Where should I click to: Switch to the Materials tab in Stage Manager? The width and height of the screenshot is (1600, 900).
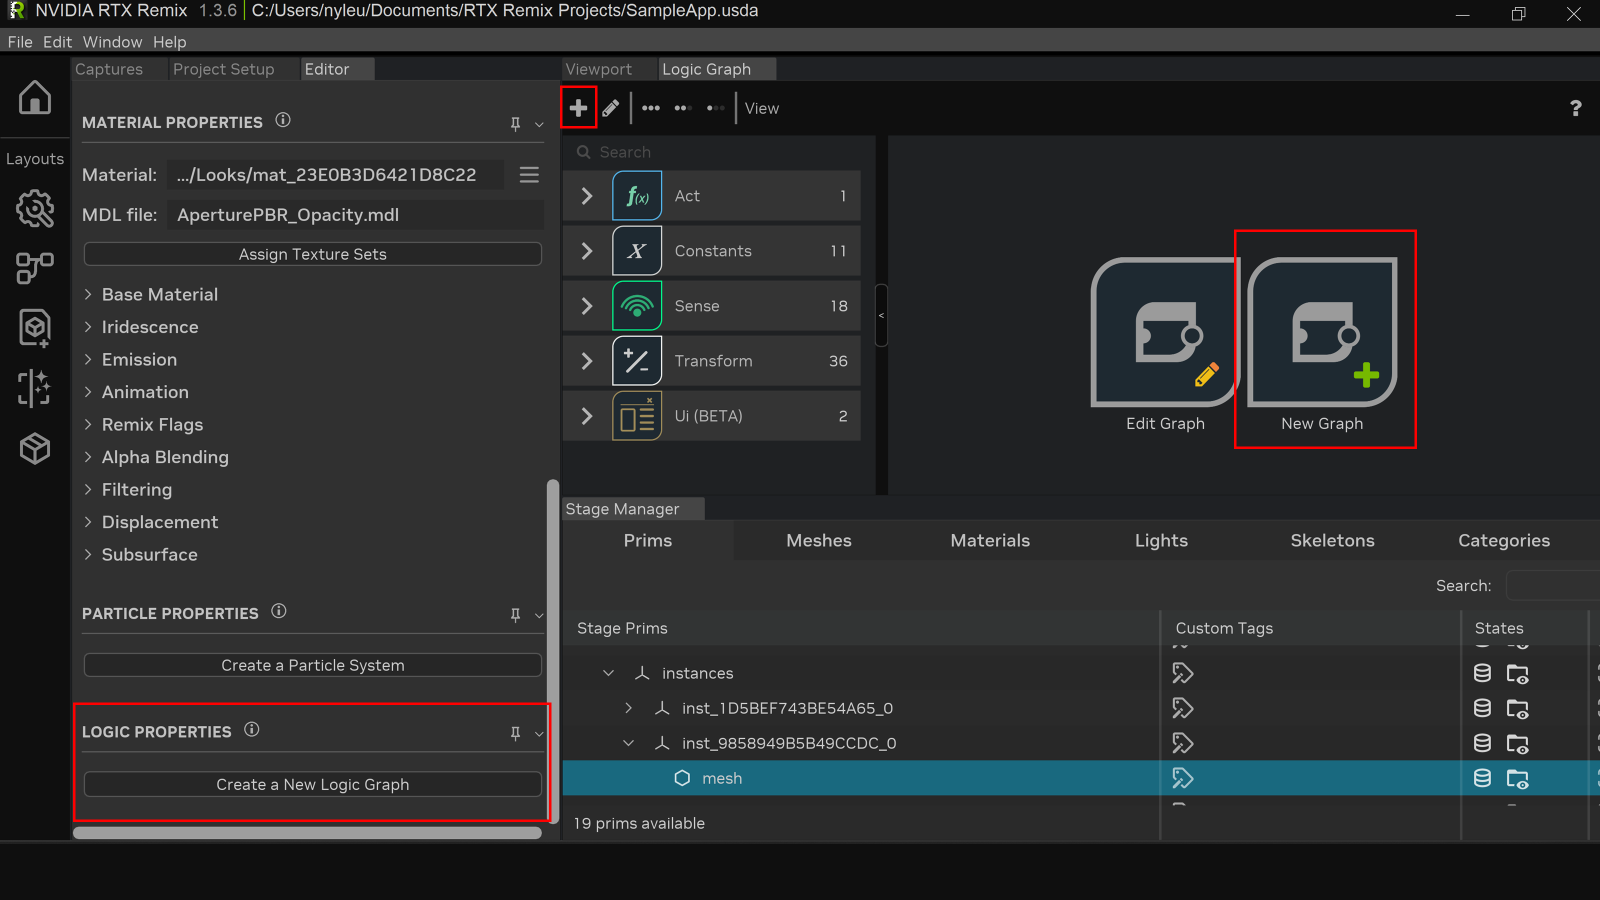[x=989, y=540]
